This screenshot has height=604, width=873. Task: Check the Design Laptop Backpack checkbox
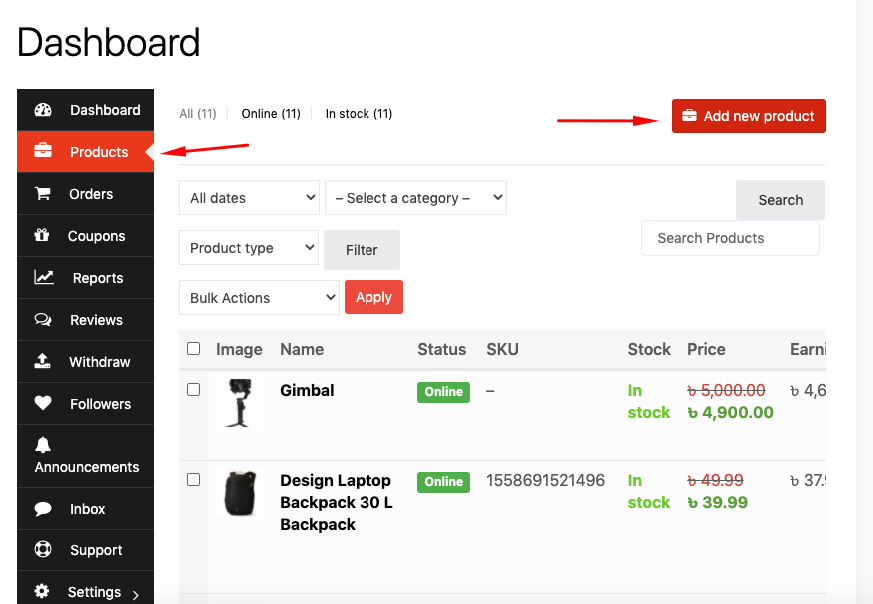[x=193, y=479]
